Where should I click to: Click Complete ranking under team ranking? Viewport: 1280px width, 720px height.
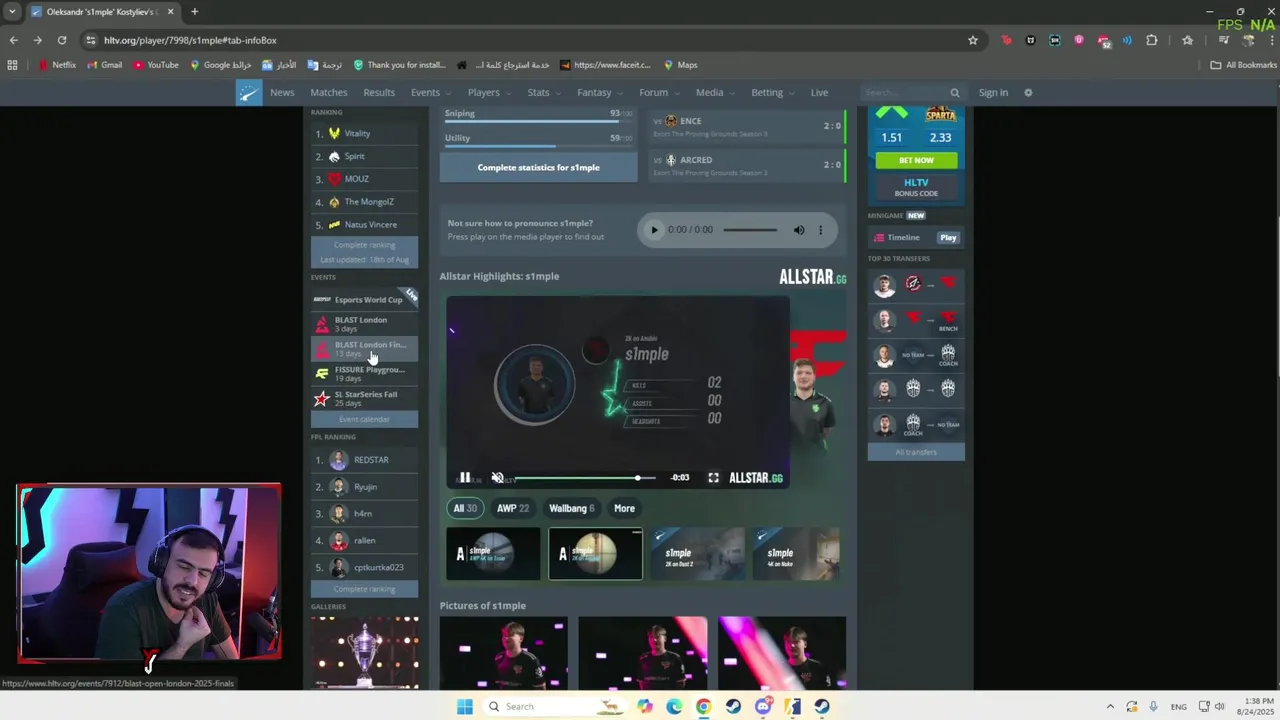(x=364, y=245)
